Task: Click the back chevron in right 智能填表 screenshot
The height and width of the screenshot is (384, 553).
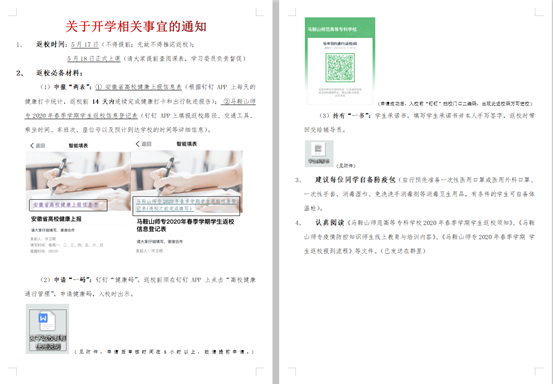Action: (x=138, y=144)
